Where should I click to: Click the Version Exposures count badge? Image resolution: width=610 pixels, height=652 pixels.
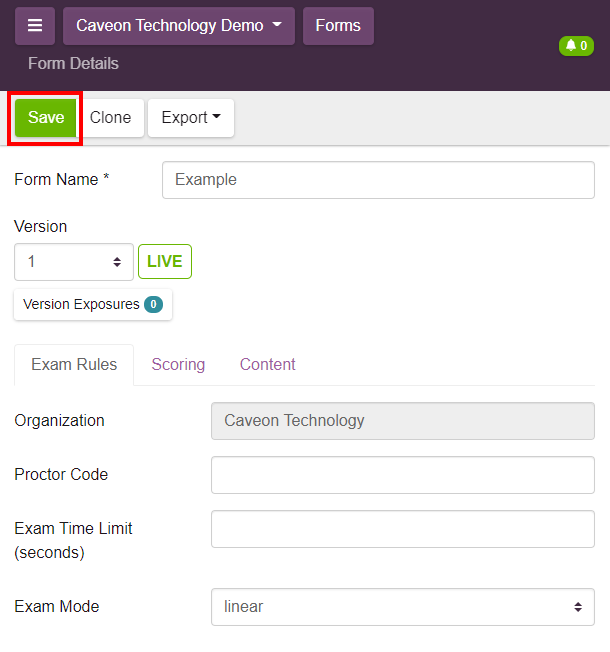pos(153,304)
